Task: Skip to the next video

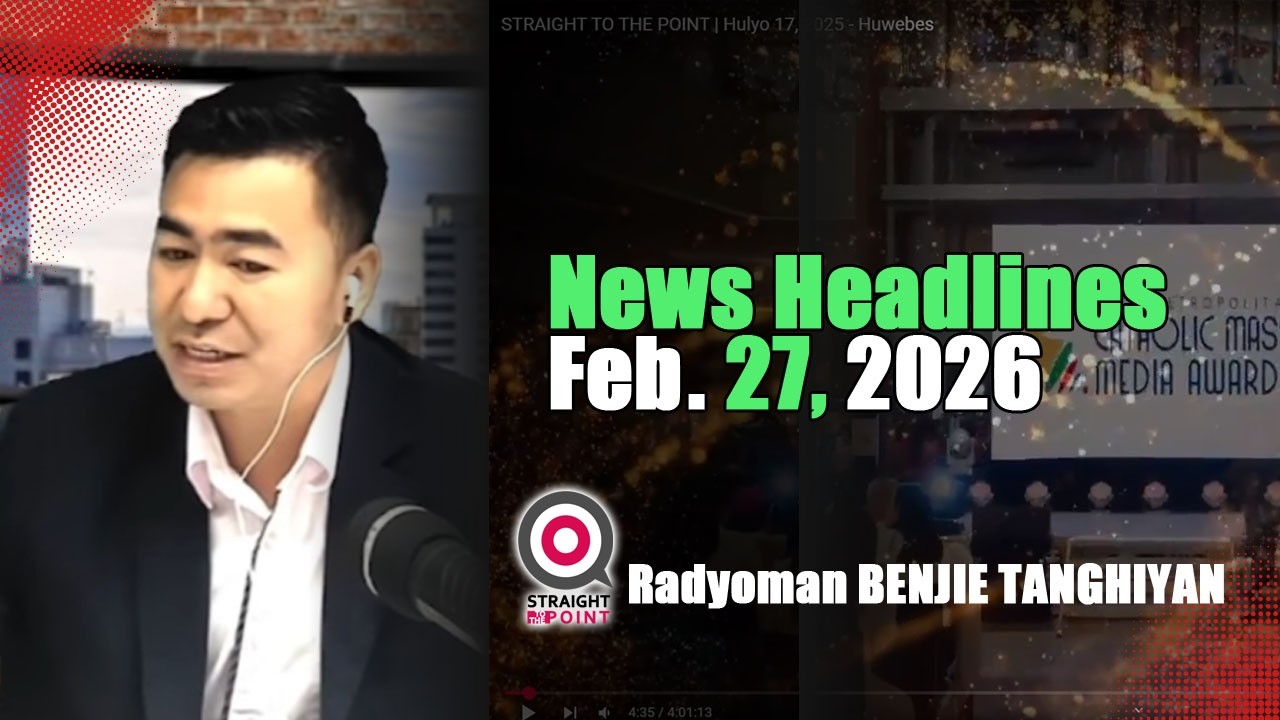Action: click(569, 712)
